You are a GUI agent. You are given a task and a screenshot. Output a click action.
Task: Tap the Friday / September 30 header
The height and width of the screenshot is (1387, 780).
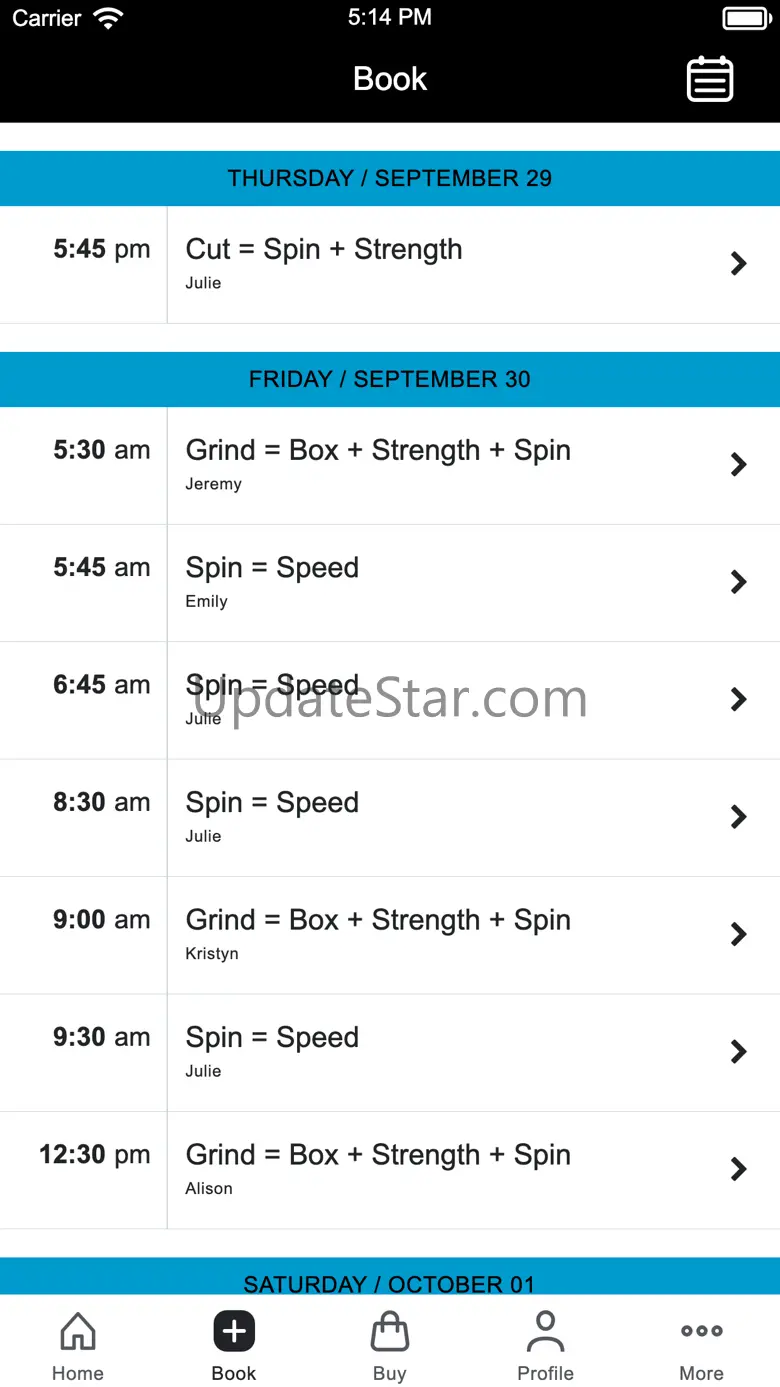390,379
